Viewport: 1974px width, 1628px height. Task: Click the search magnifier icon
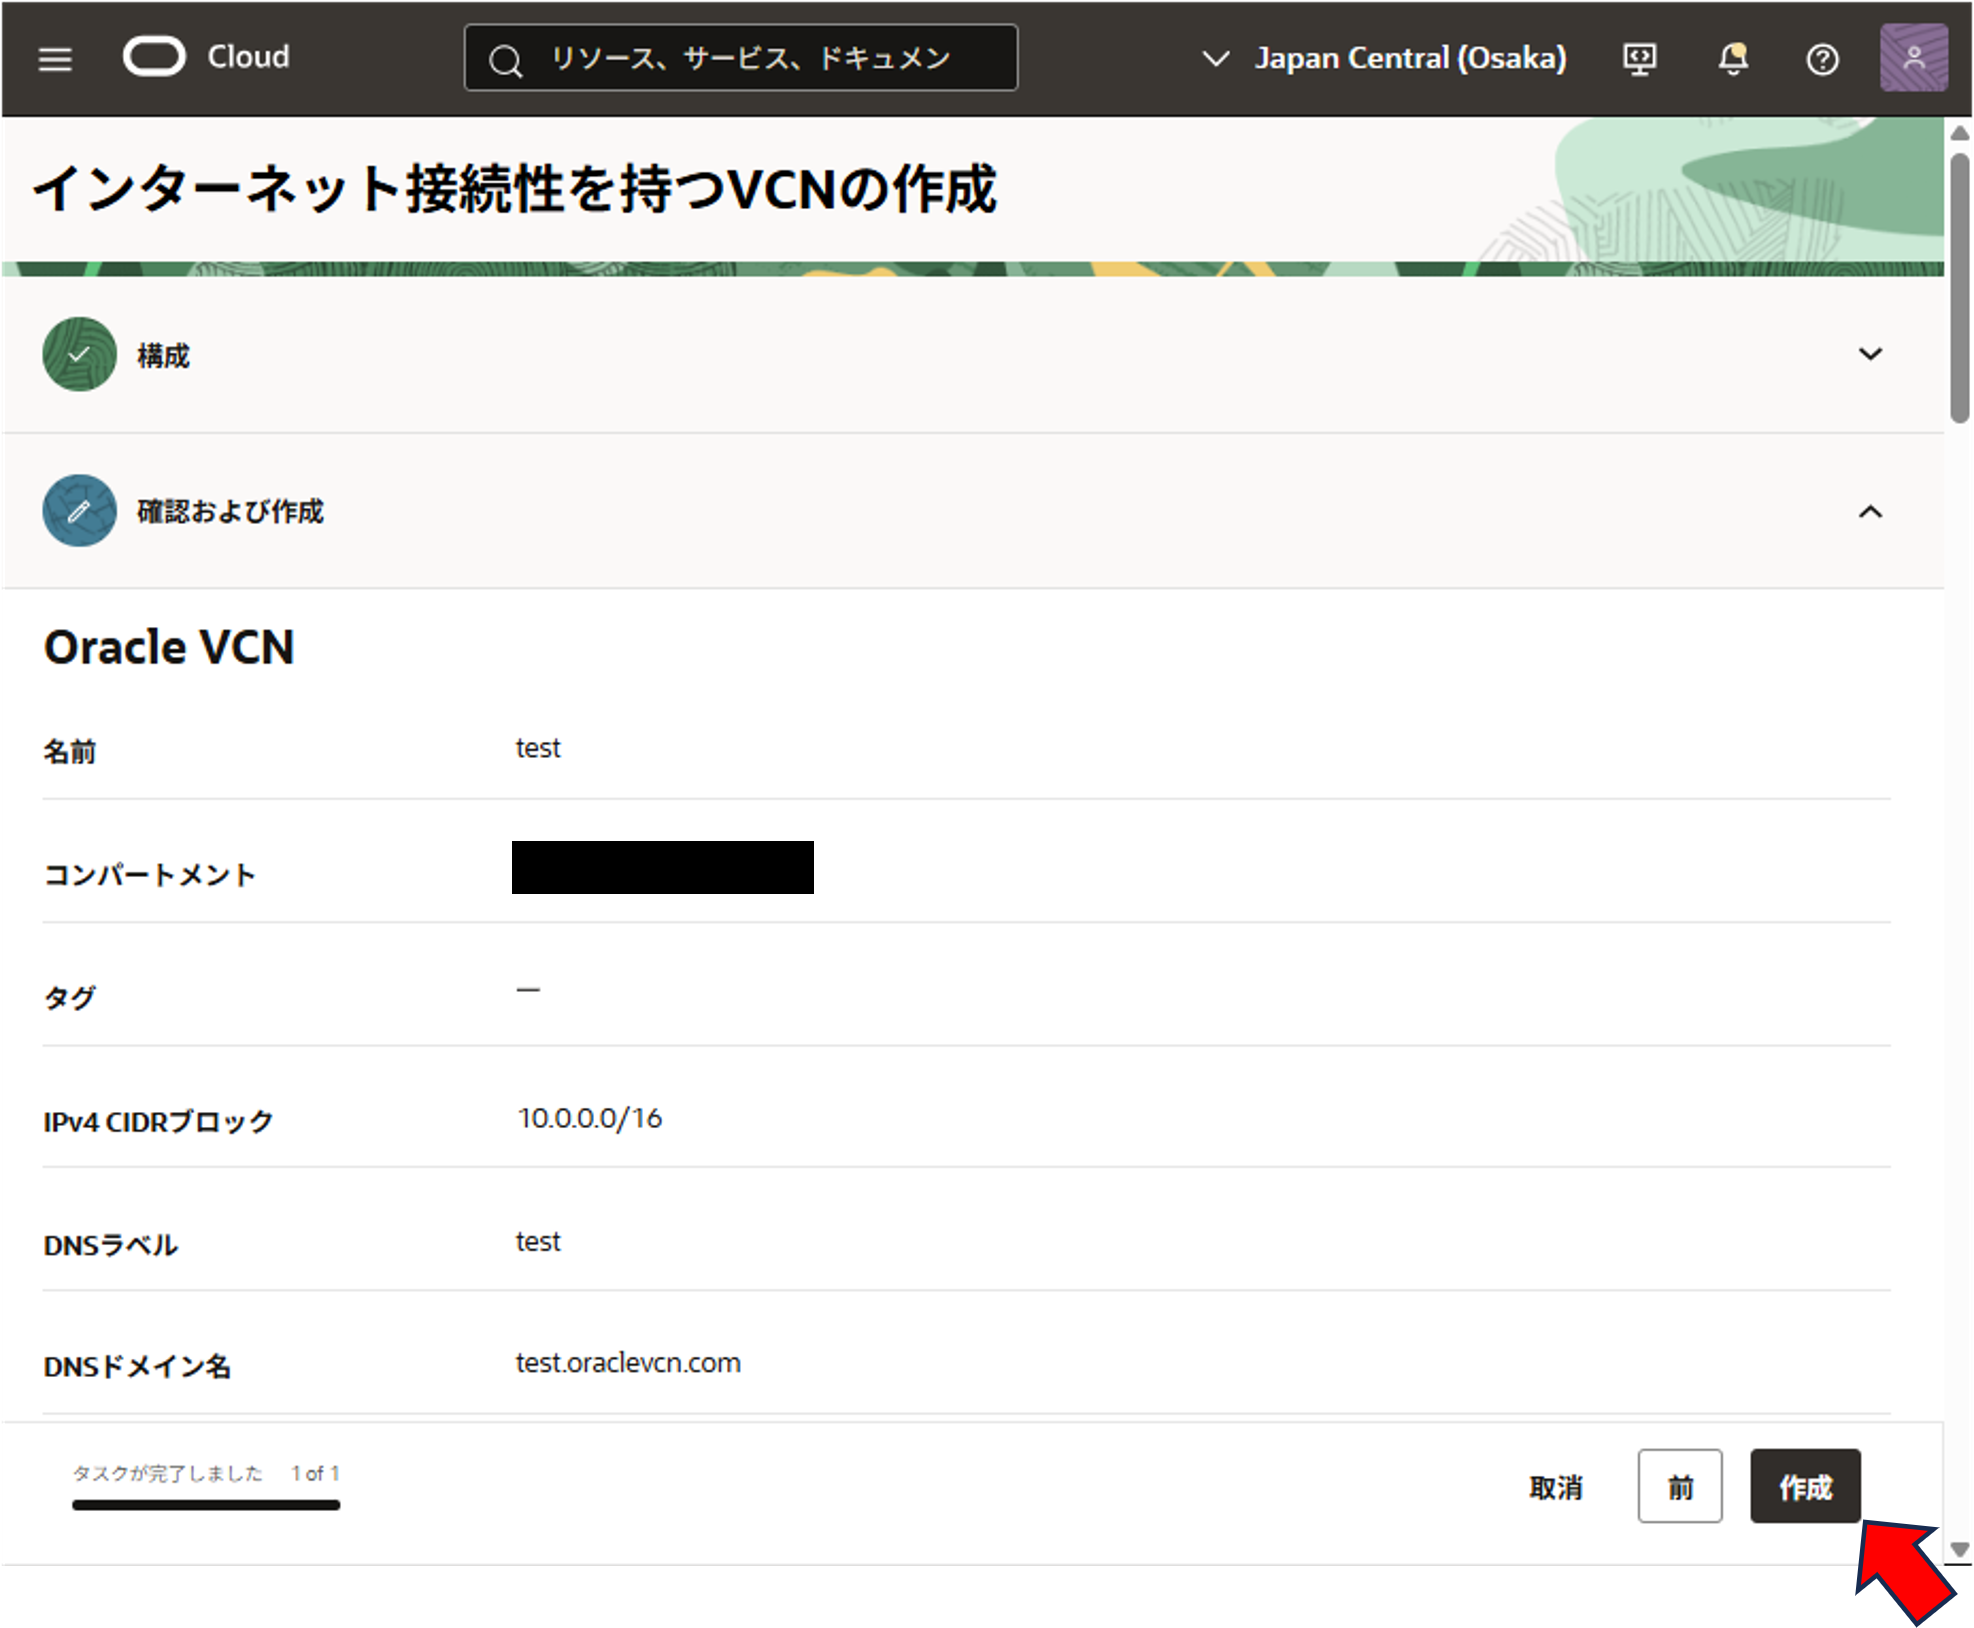pyautogui.click(x=506, y=61)
